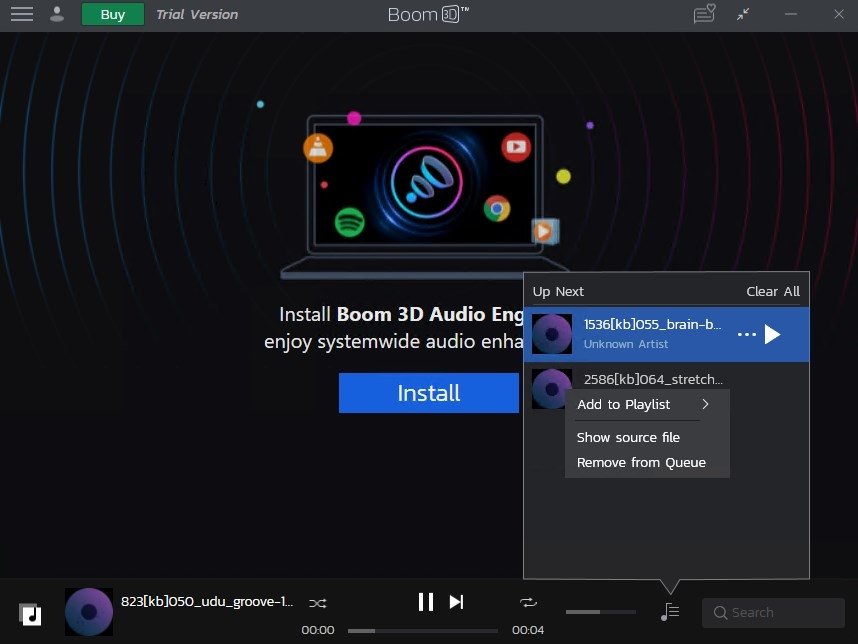
Task: Open the feedback heart message icon
Action: pyautogui.click(x=704, y=14)
